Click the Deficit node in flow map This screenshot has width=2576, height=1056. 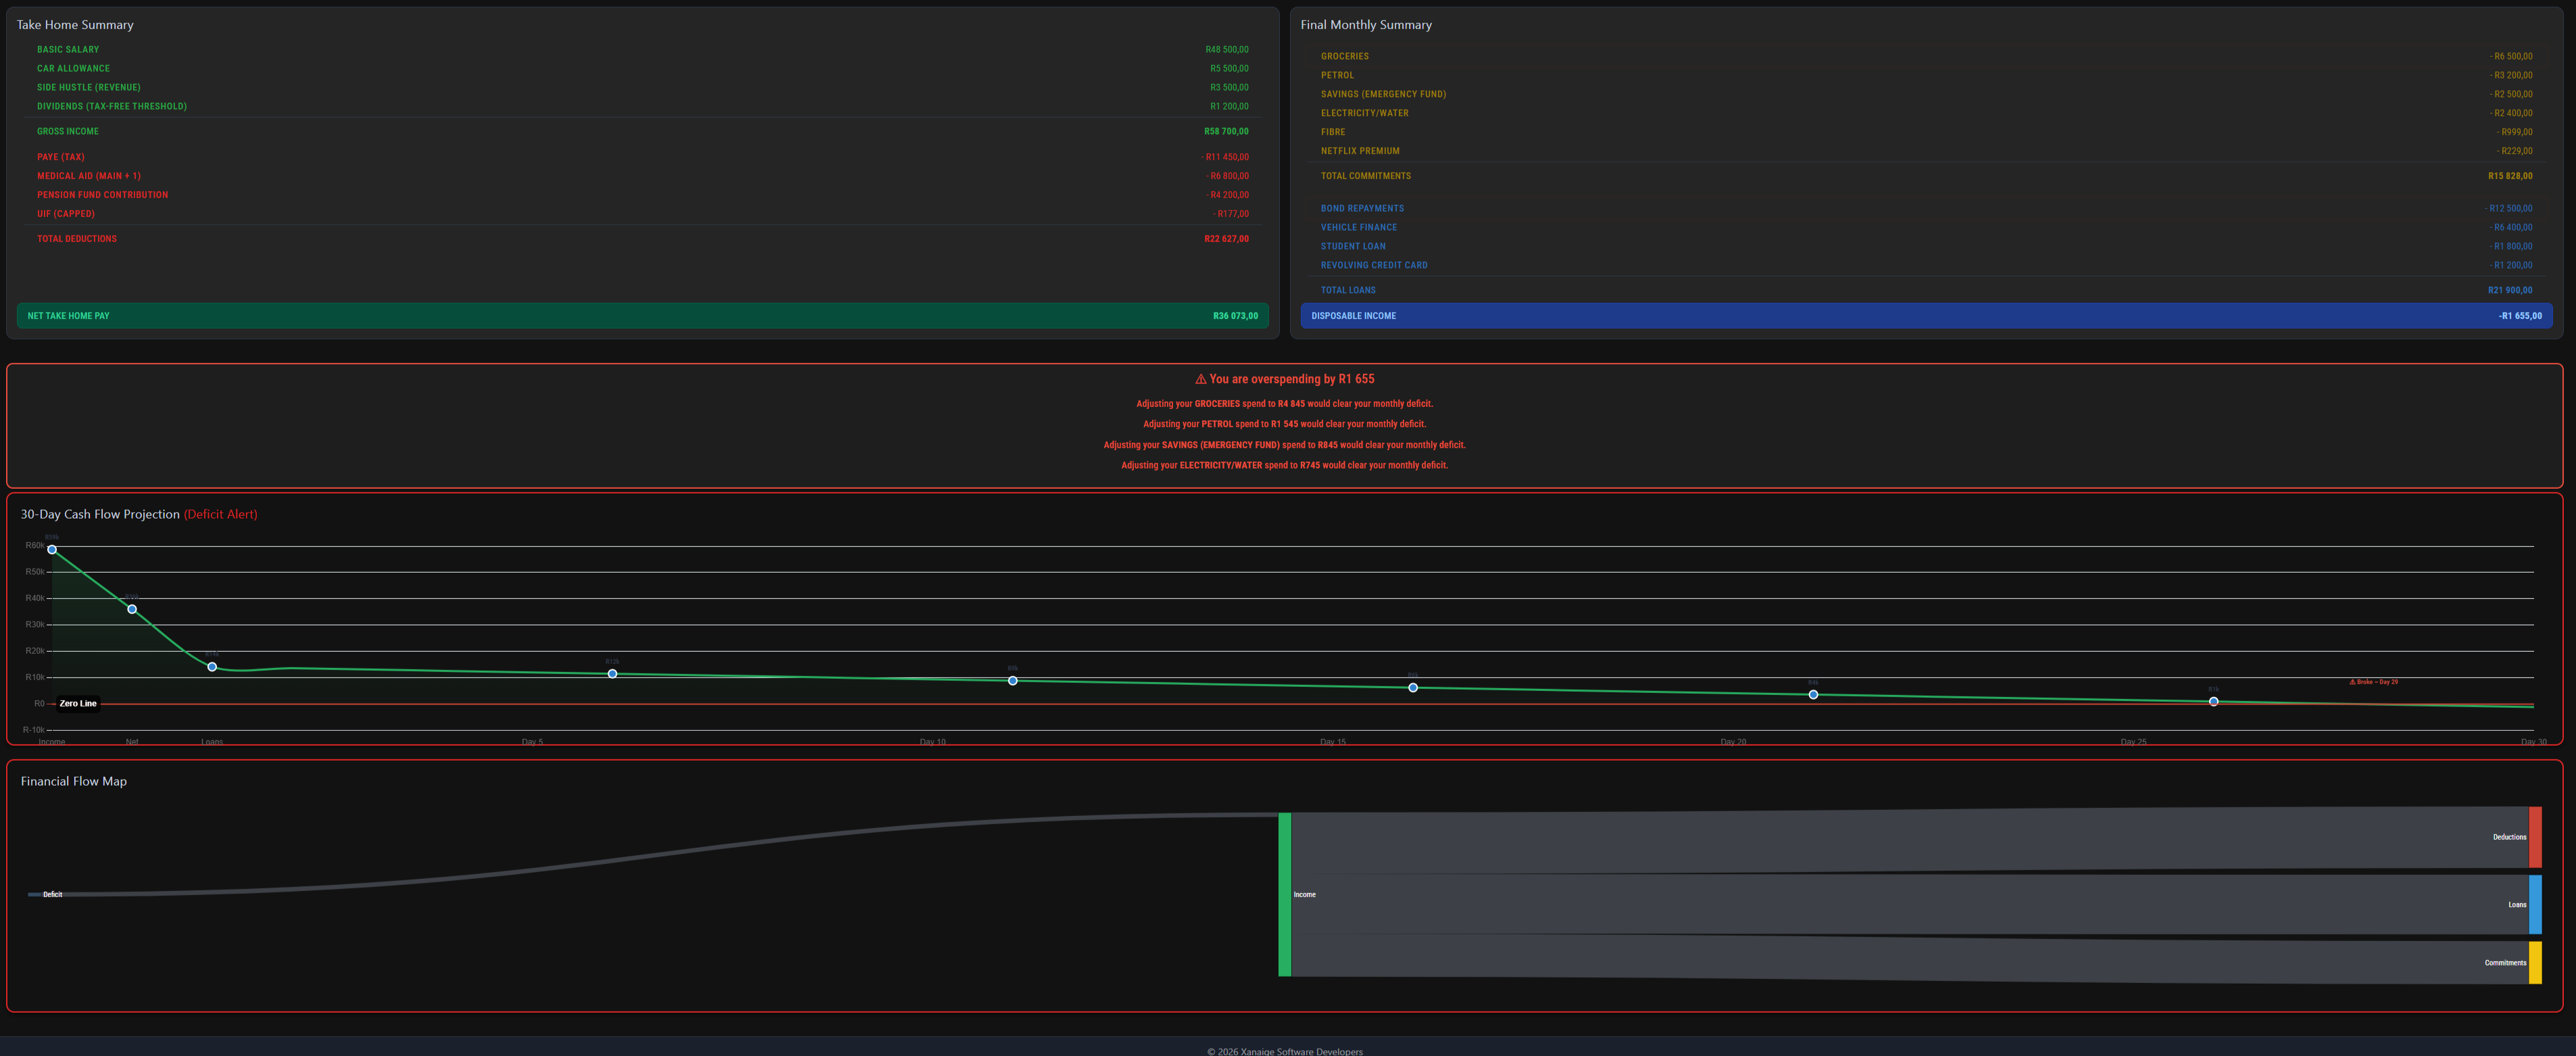point(35,894)
